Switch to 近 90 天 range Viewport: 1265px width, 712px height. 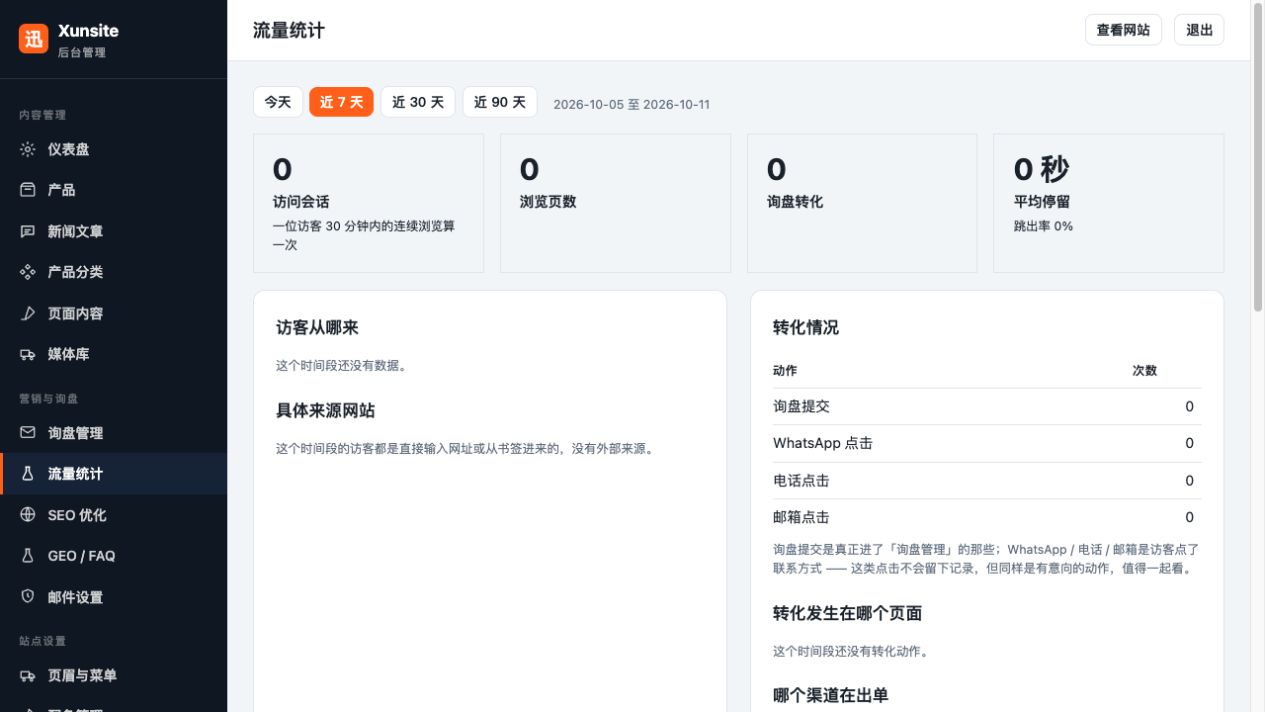pos(500,102)
